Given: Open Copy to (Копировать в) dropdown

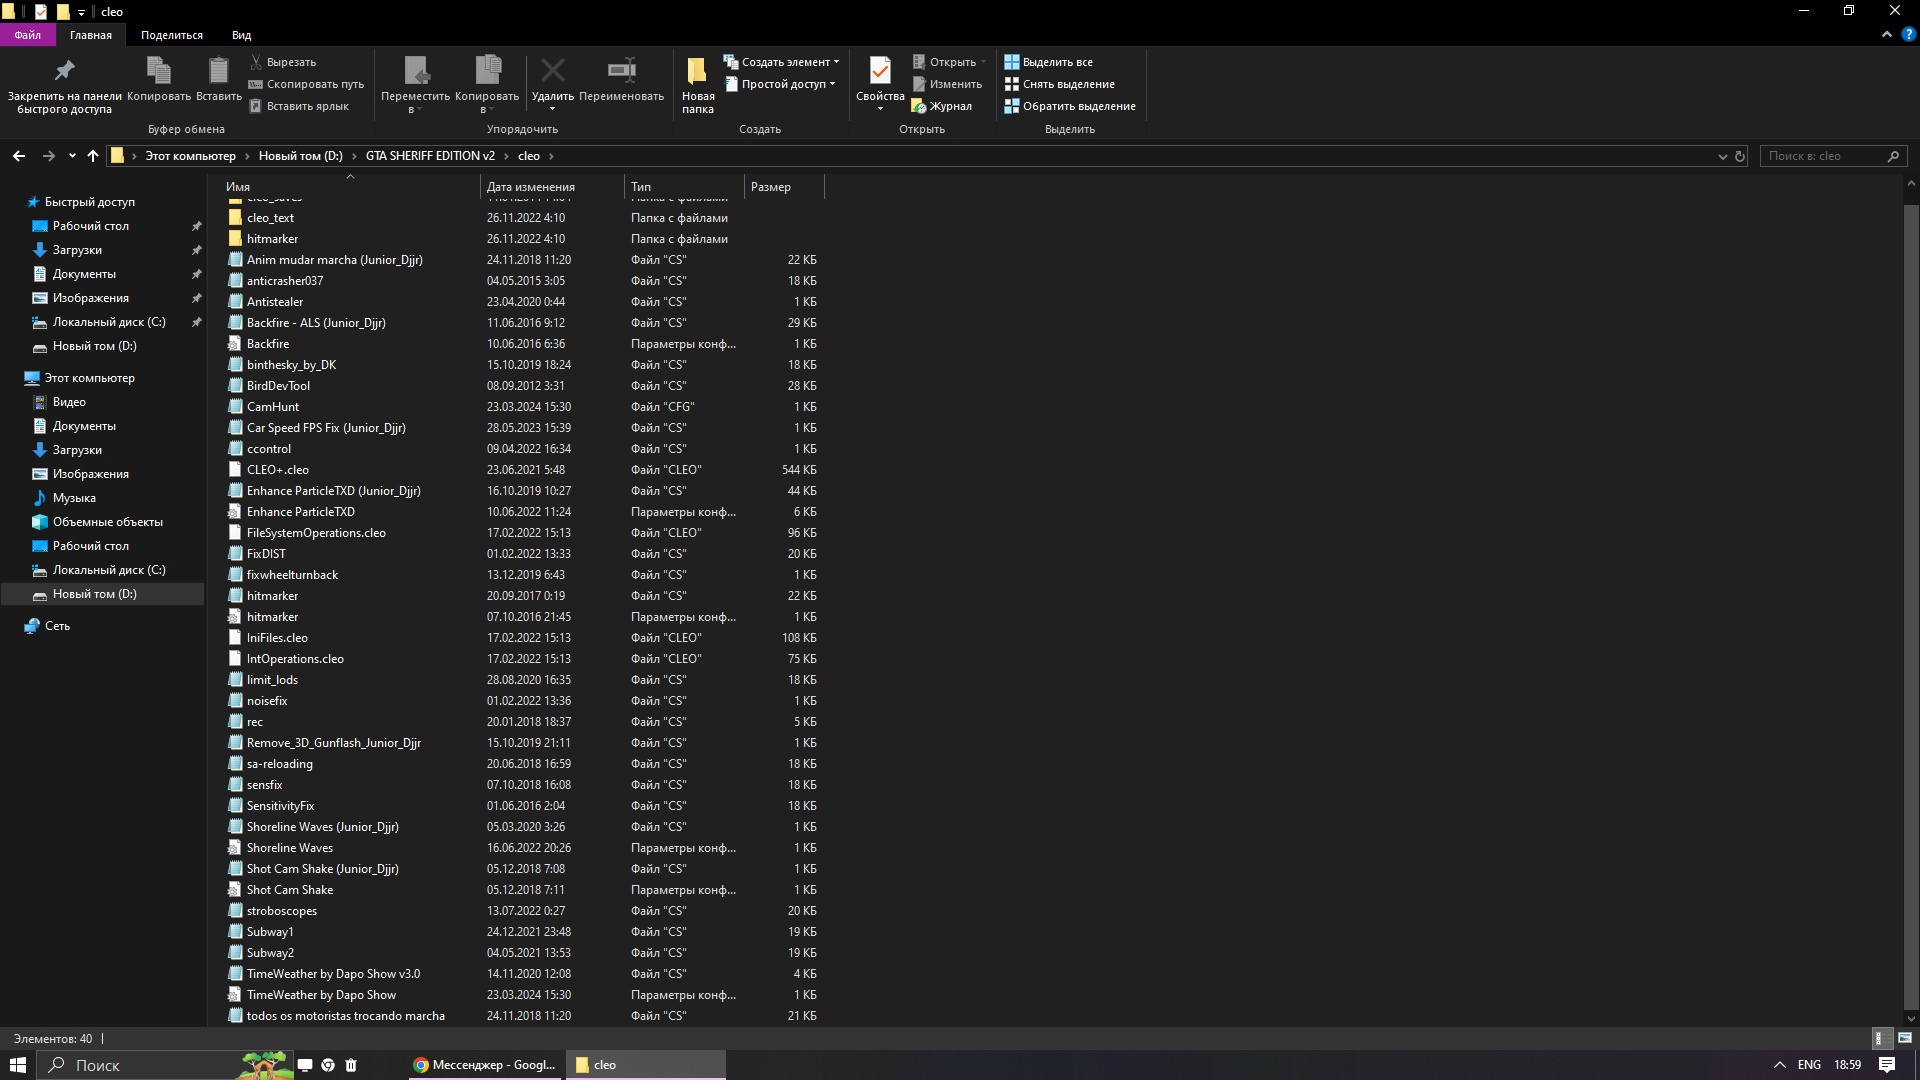Looking at the screenshot, I should point(487,85).
